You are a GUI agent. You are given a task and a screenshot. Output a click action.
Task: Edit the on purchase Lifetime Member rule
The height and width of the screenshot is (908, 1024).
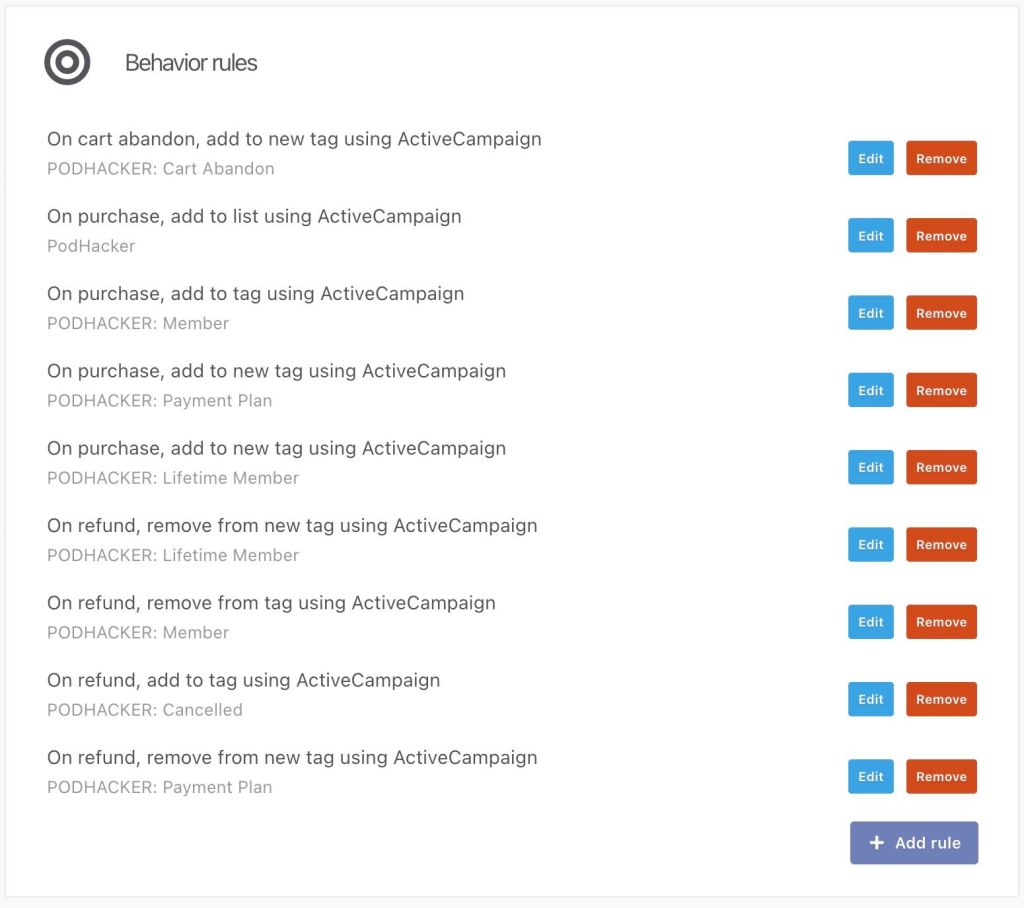coord(870,467)
